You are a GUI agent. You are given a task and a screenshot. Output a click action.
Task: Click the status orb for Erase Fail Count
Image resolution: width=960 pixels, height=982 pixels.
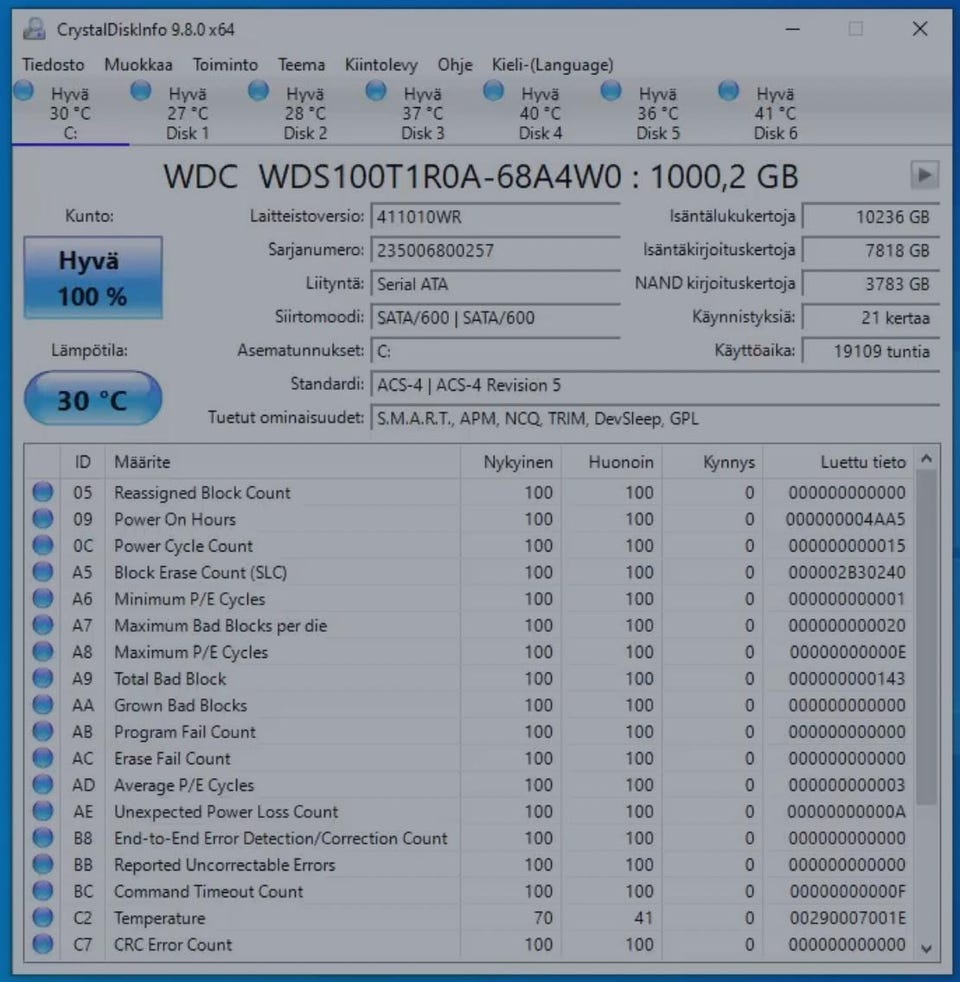point(43,758)
